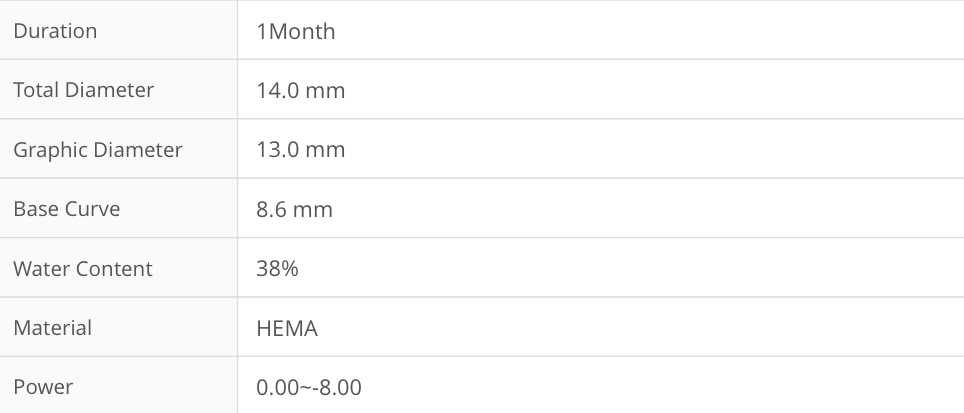Select the 0.00~-8.00 power range
The width and height of the screenshot is (964, 413).
click(x=309, y=387)
